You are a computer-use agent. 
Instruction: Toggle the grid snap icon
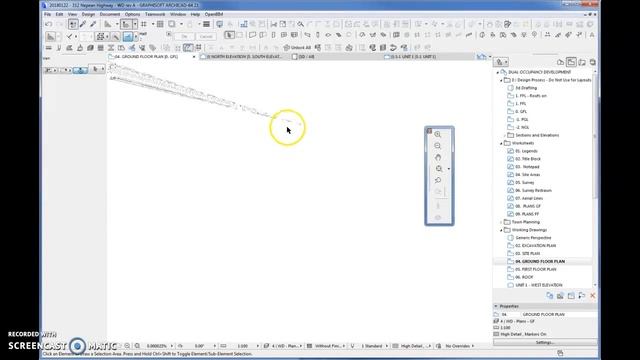click(144, 24)
